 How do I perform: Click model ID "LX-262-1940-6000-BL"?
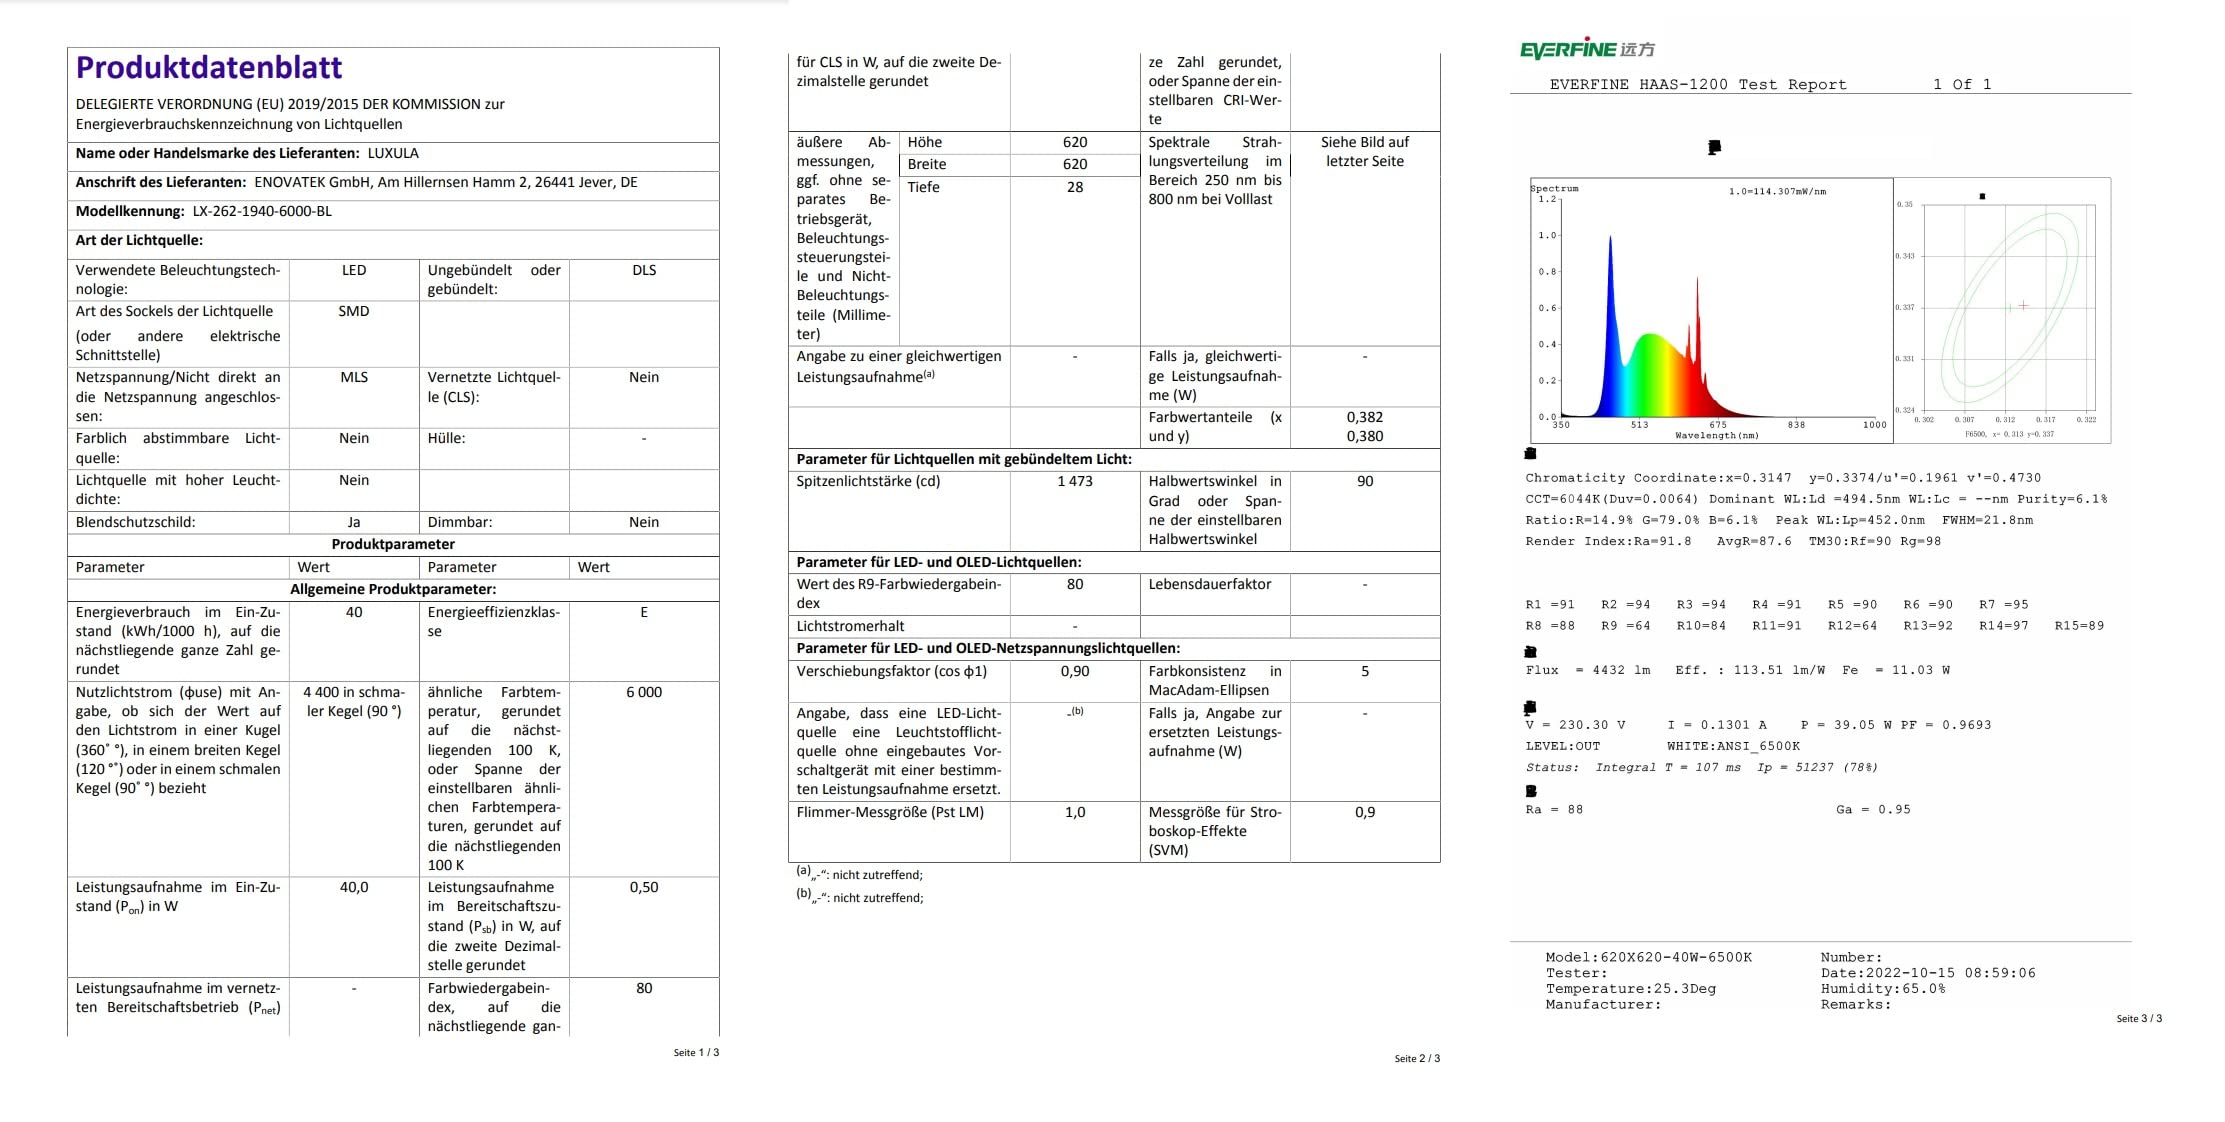(262, 211)
